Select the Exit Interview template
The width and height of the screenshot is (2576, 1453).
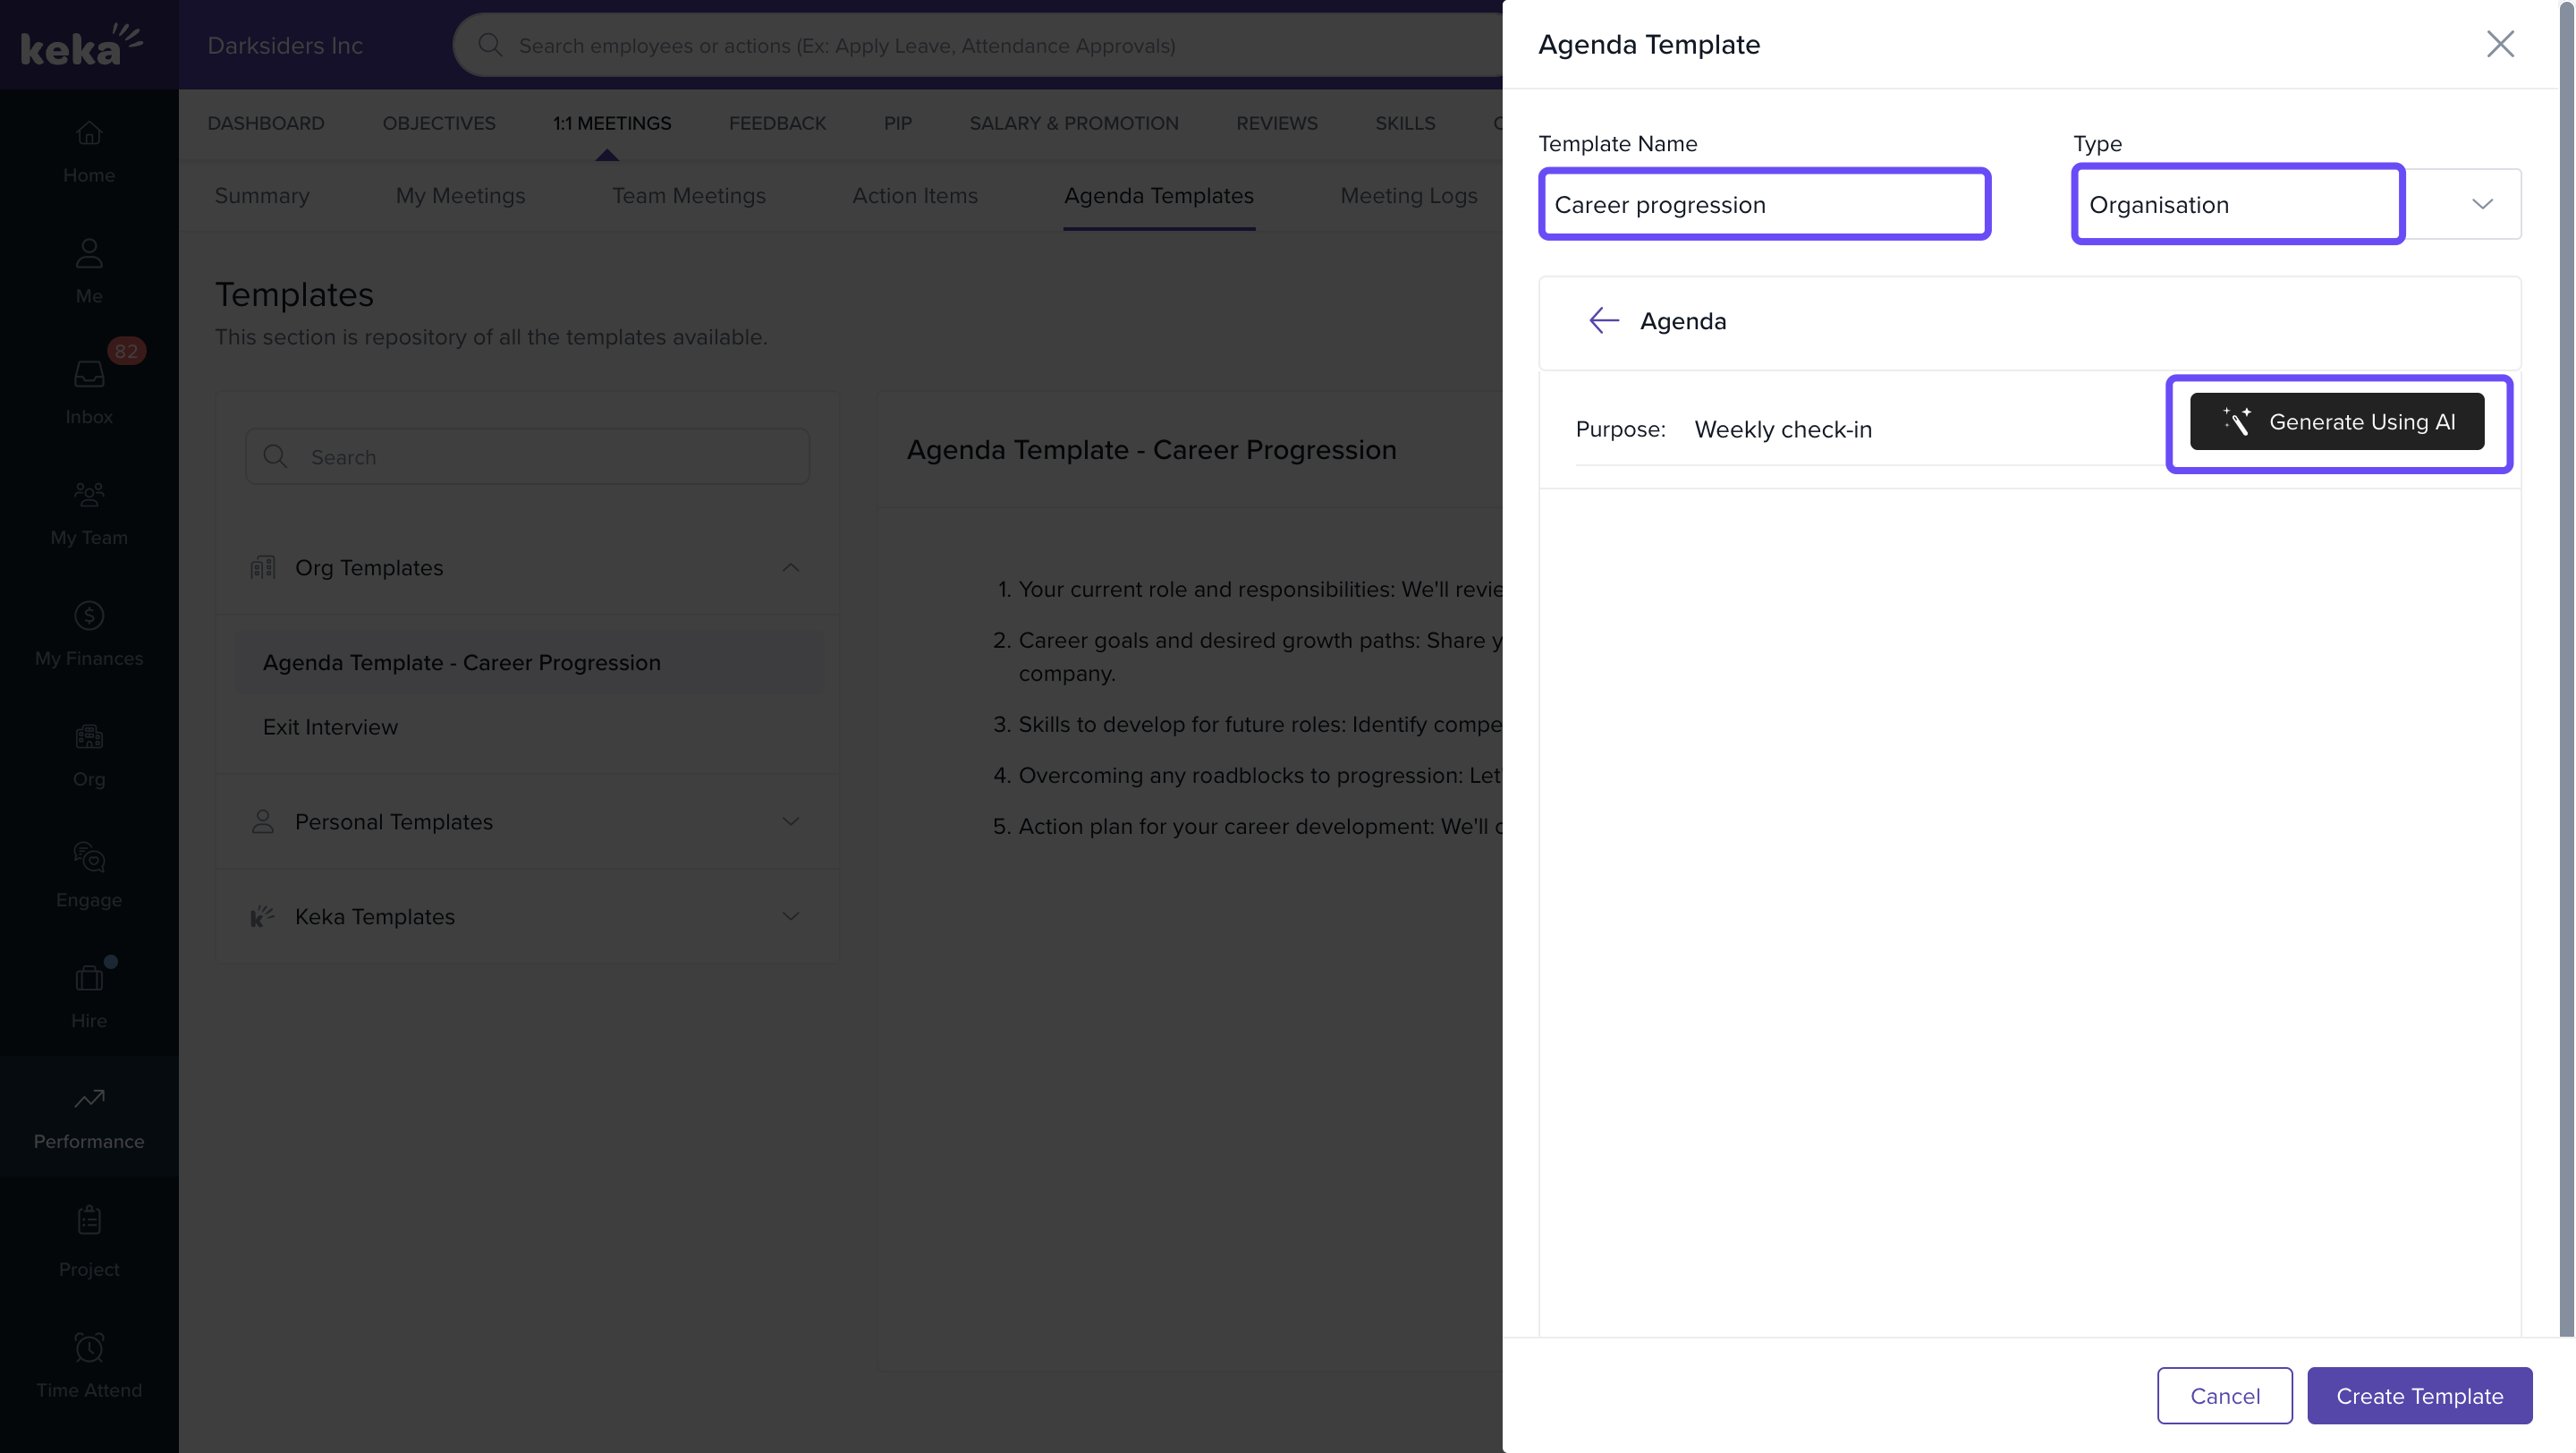coord(330,727)
